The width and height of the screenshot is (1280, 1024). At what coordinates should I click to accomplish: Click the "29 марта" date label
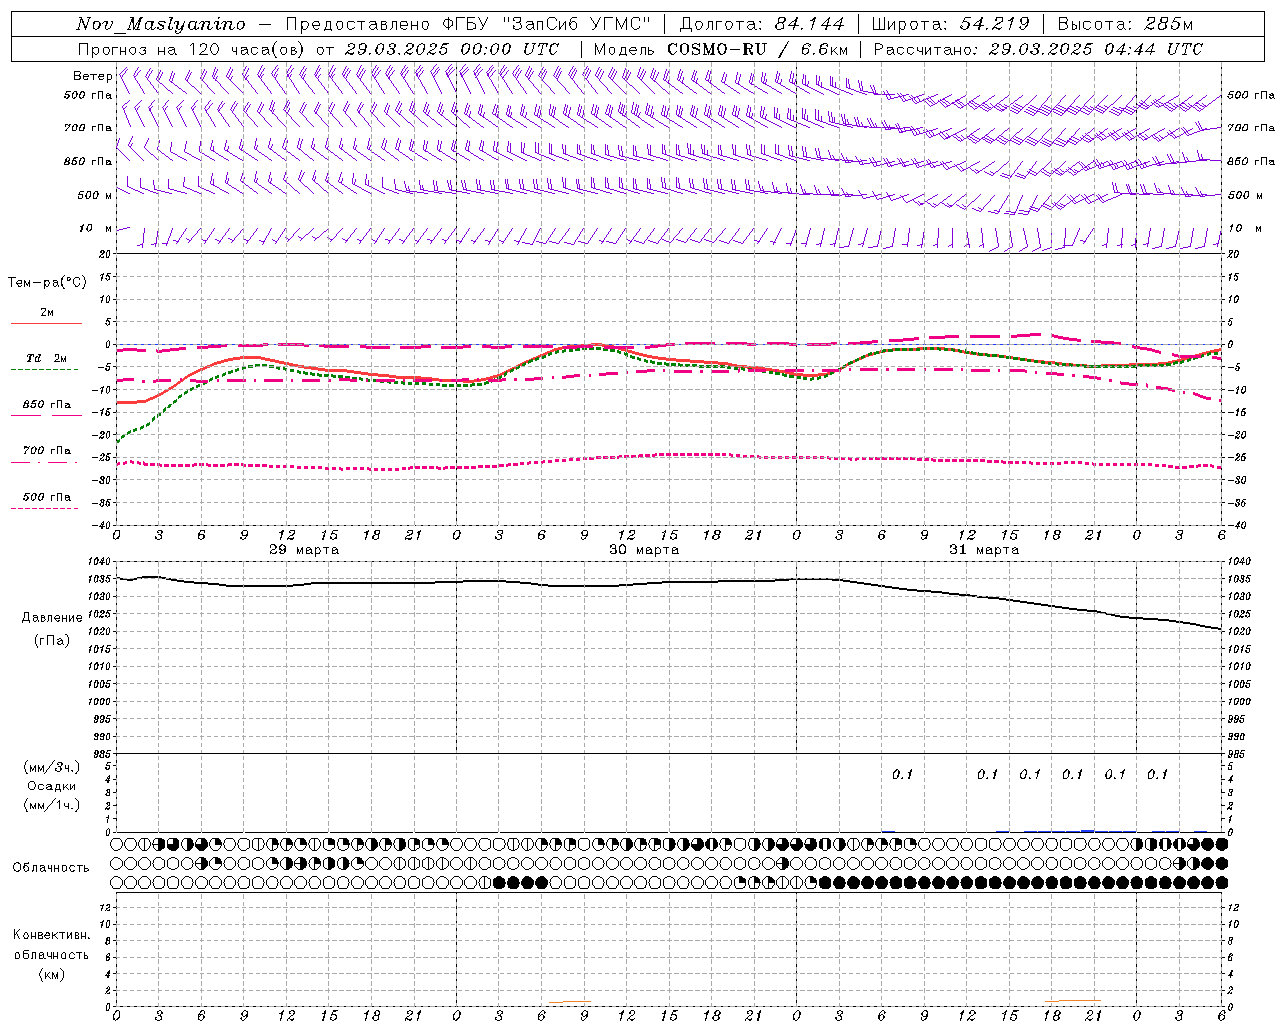coord(304,550)
